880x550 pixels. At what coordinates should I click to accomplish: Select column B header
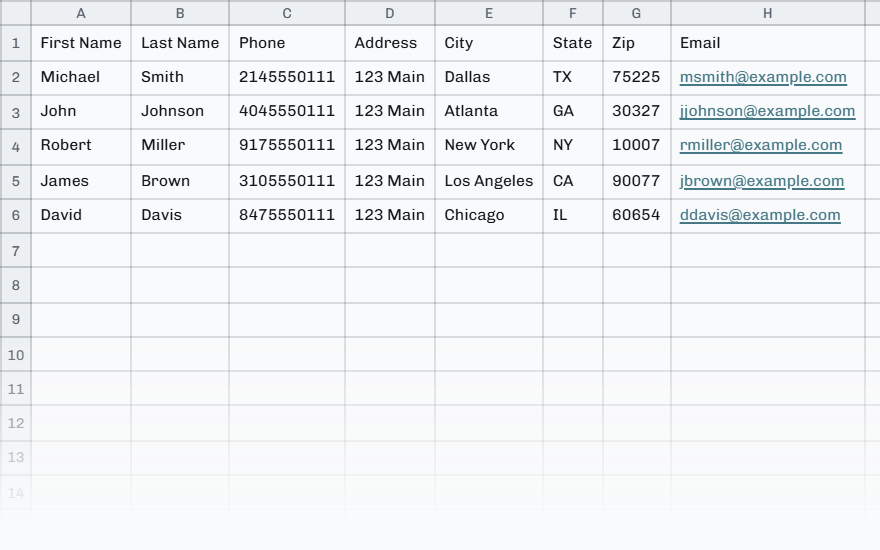click(180, 13)
